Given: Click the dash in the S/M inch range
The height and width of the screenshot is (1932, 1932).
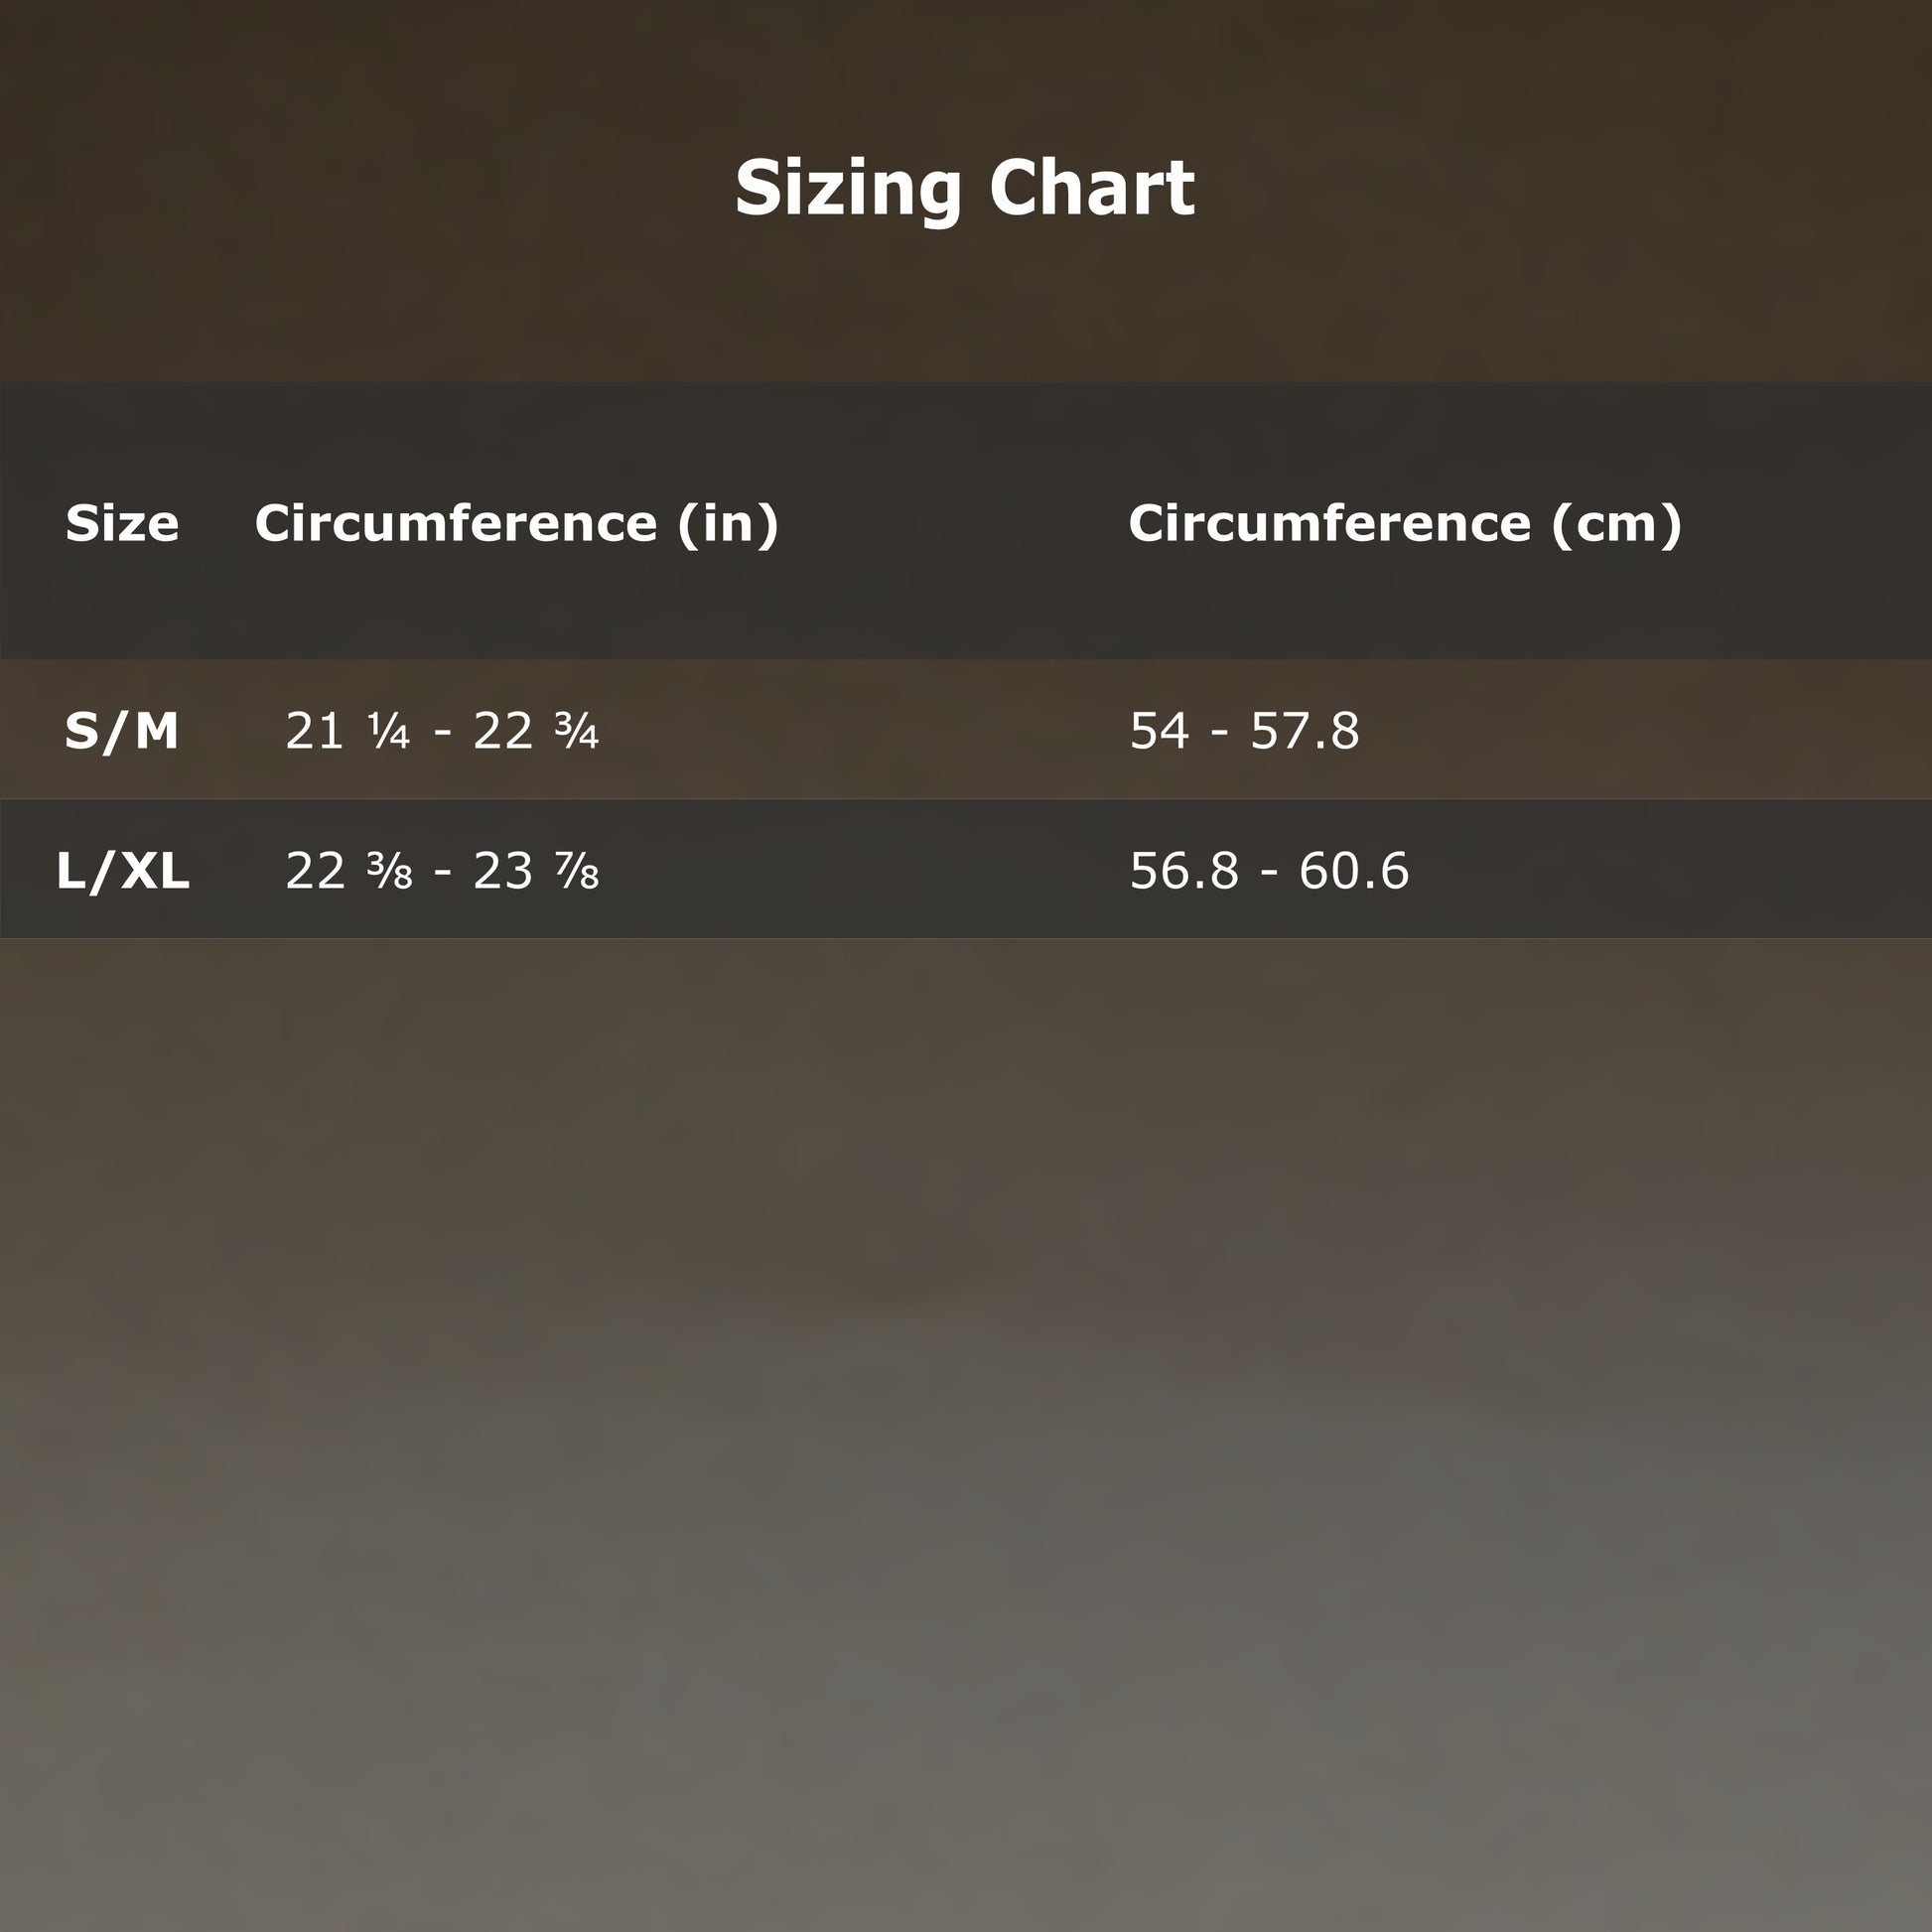Looking at the screenshot, I should (x=443, y=733).
